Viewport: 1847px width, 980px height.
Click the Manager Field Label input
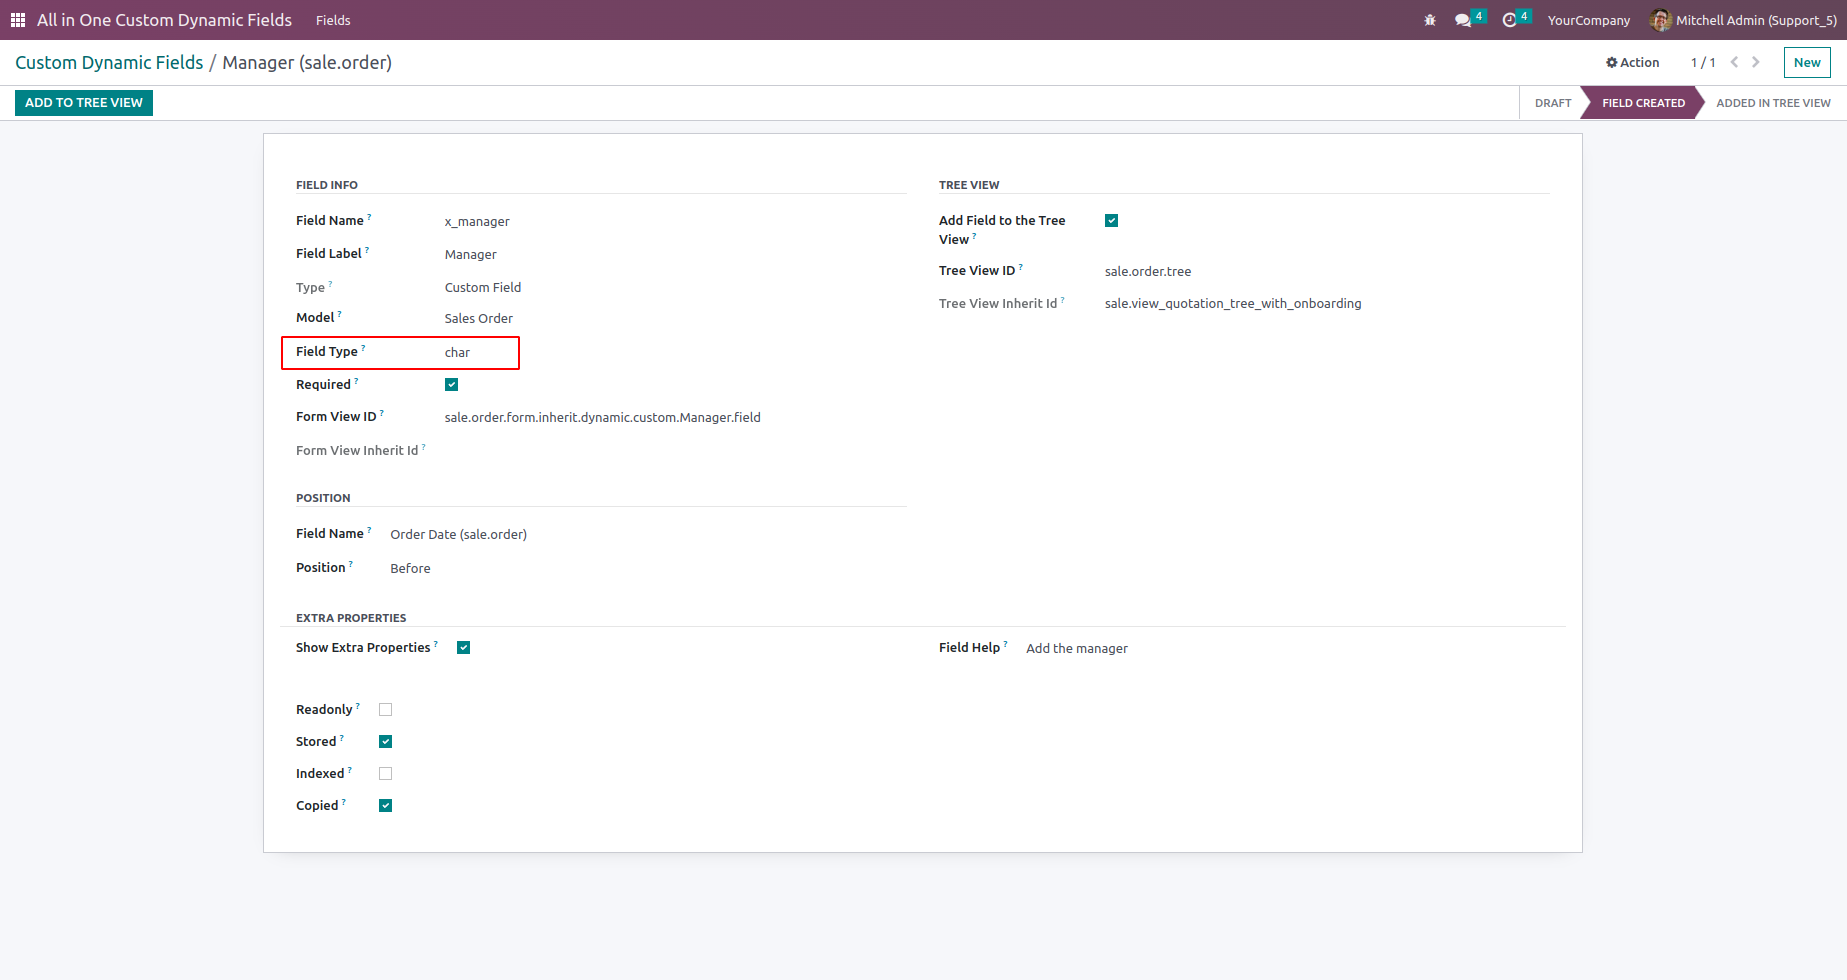point(471,255)
